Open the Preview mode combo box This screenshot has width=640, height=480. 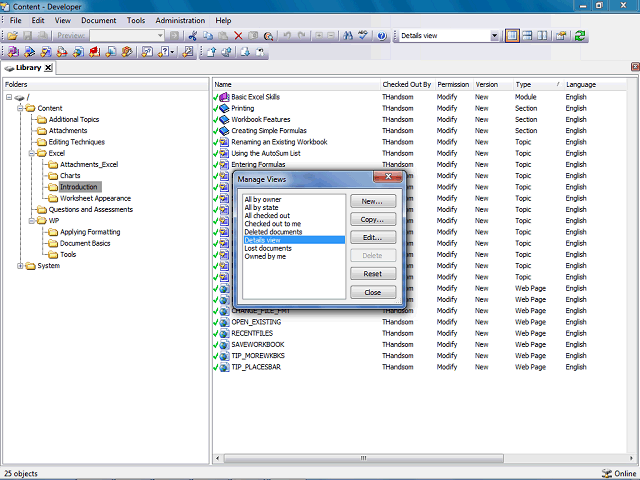(x=127, y=36)
